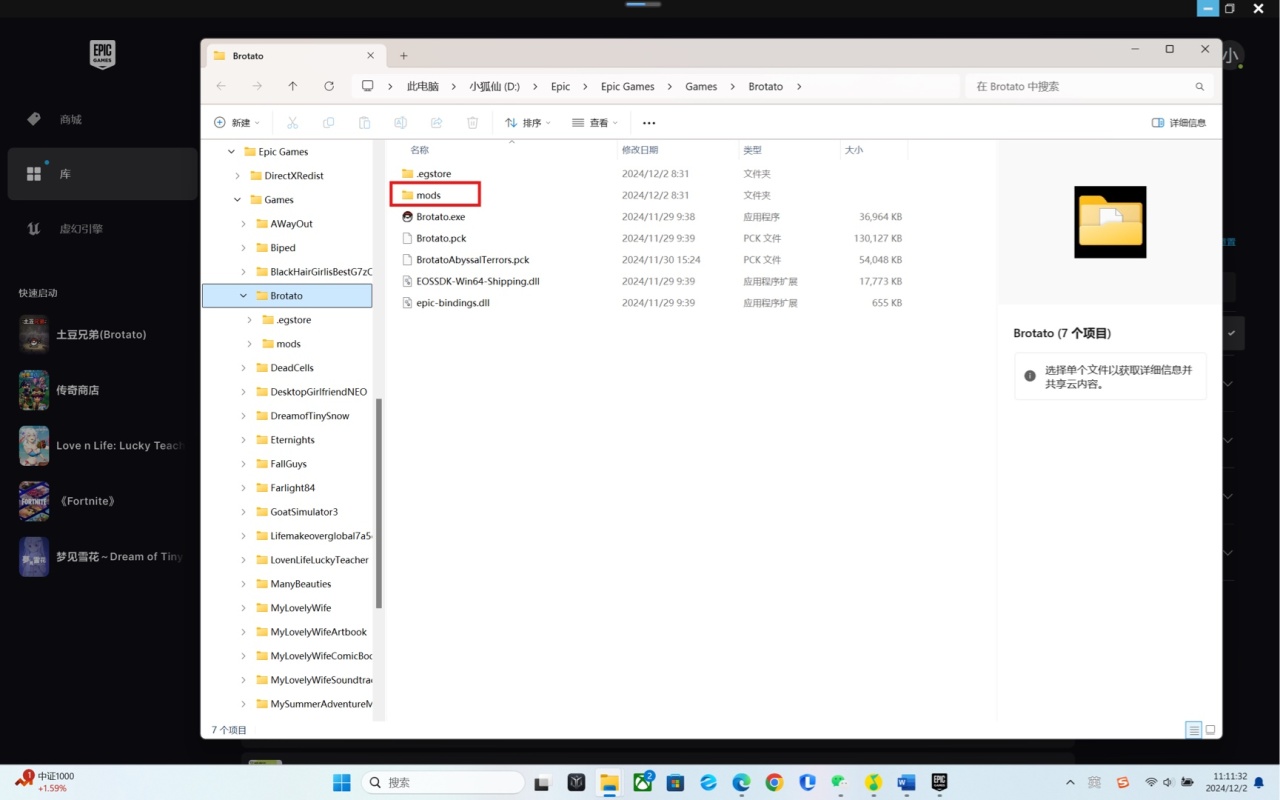The width and height of the screenshot is (1280, 800).
Task: Expand the DeadCells tree node
Action: pyautogui.click(x=243, y=368)
